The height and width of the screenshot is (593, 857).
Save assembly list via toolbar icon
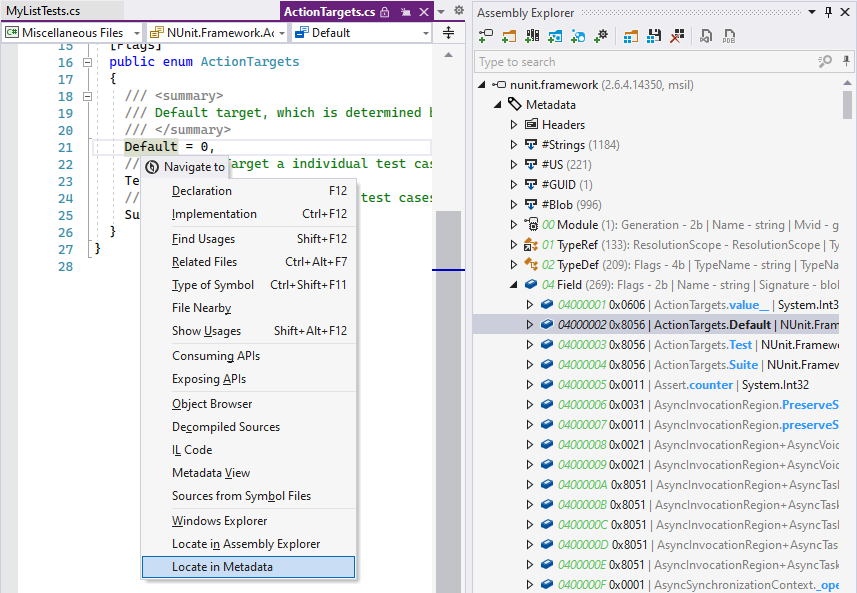tap(655, 35)
